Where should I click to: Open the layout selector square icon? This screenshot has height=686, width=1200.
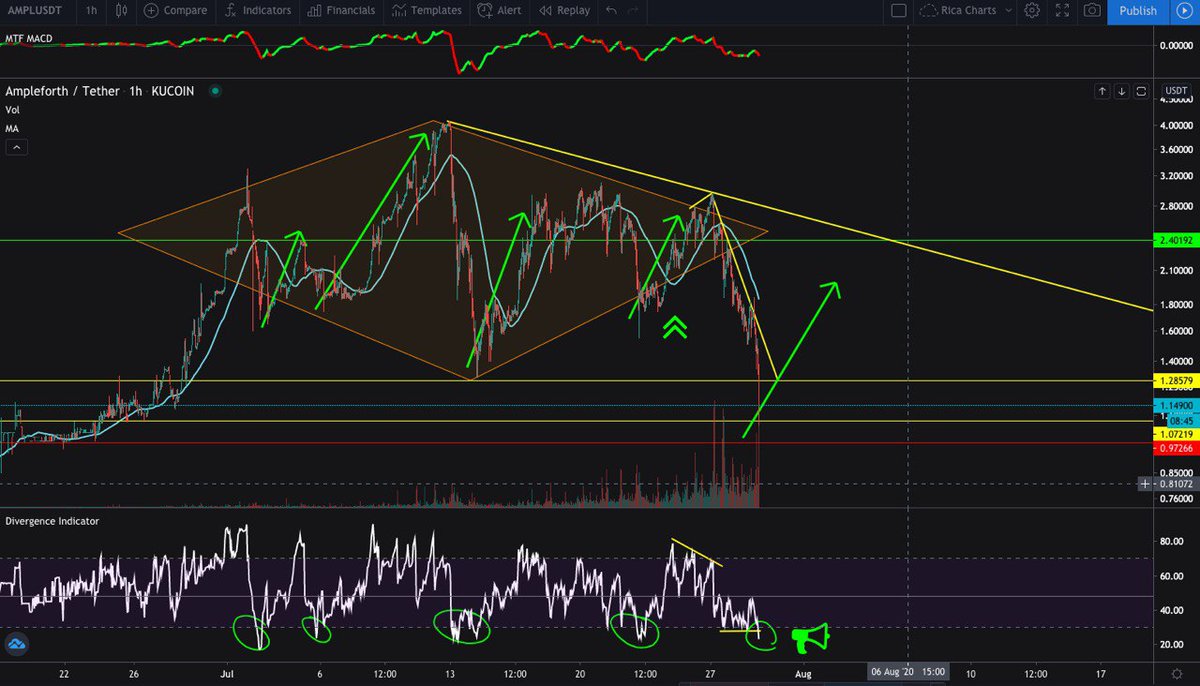point(898,11)
